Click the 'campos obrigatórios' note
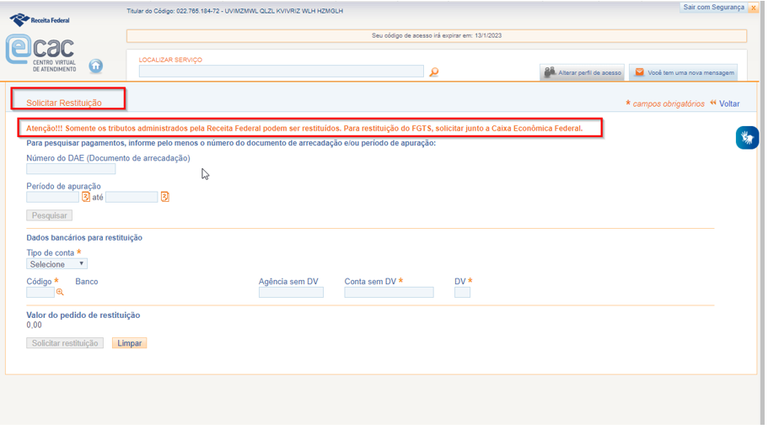Viewport: 768px width, 429px height. click(x=668, y=104)
